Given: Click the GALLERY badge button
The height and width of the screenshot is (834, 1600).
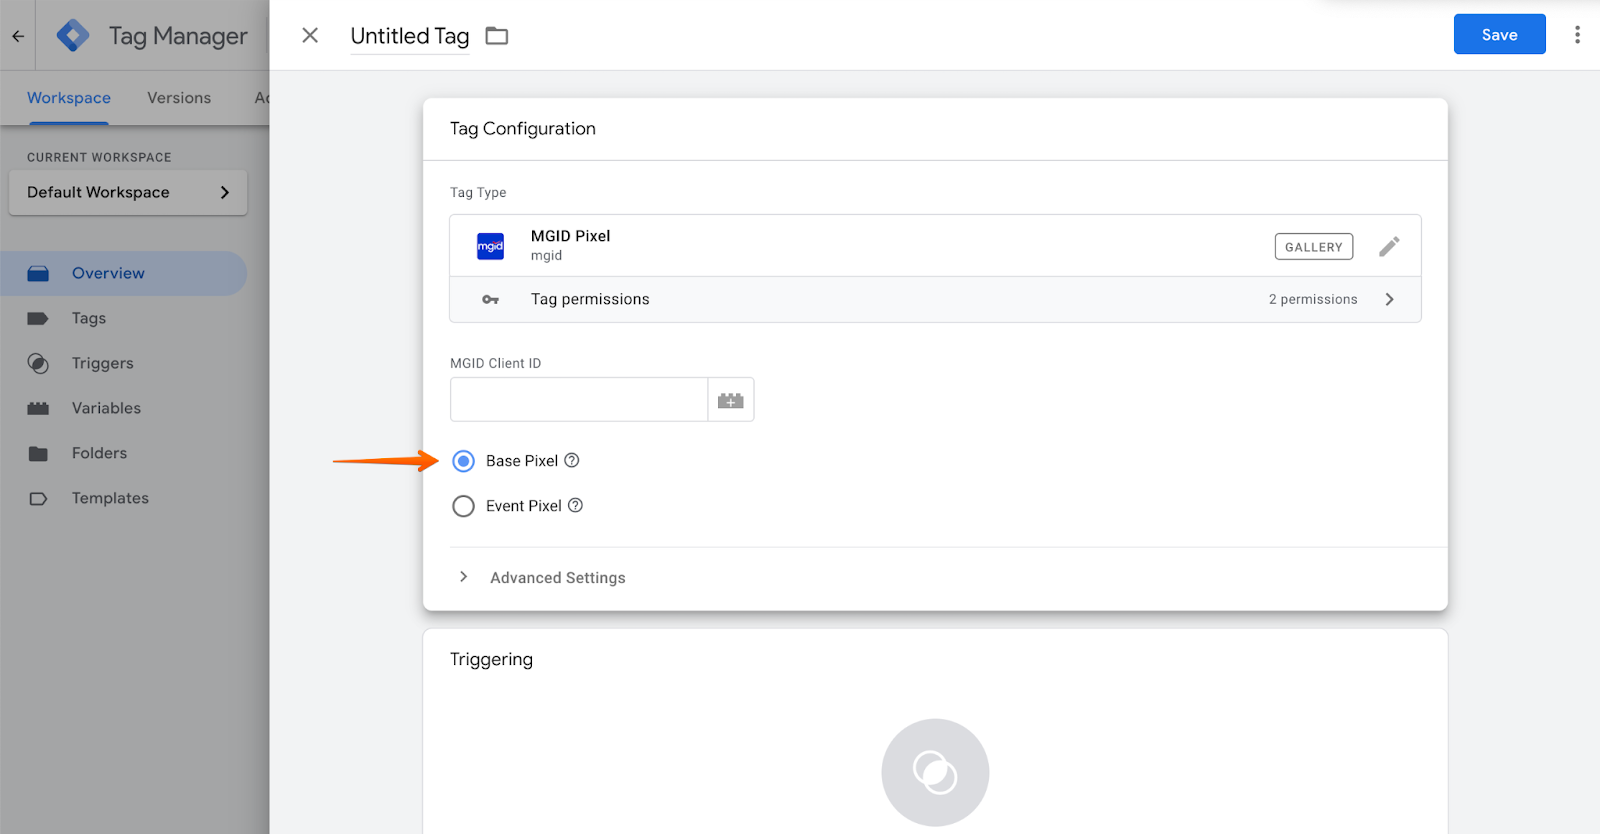Looking at the screenshot, I should pyautogui.click(x=1313, y=247).
